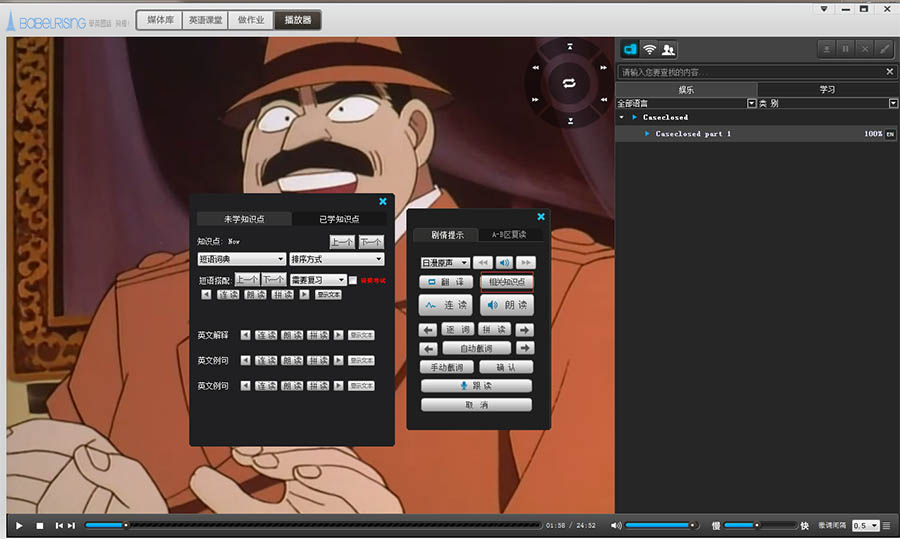Screen dimensions: 900x539
Task: Click the sidebar search input field
Action: 752,72
